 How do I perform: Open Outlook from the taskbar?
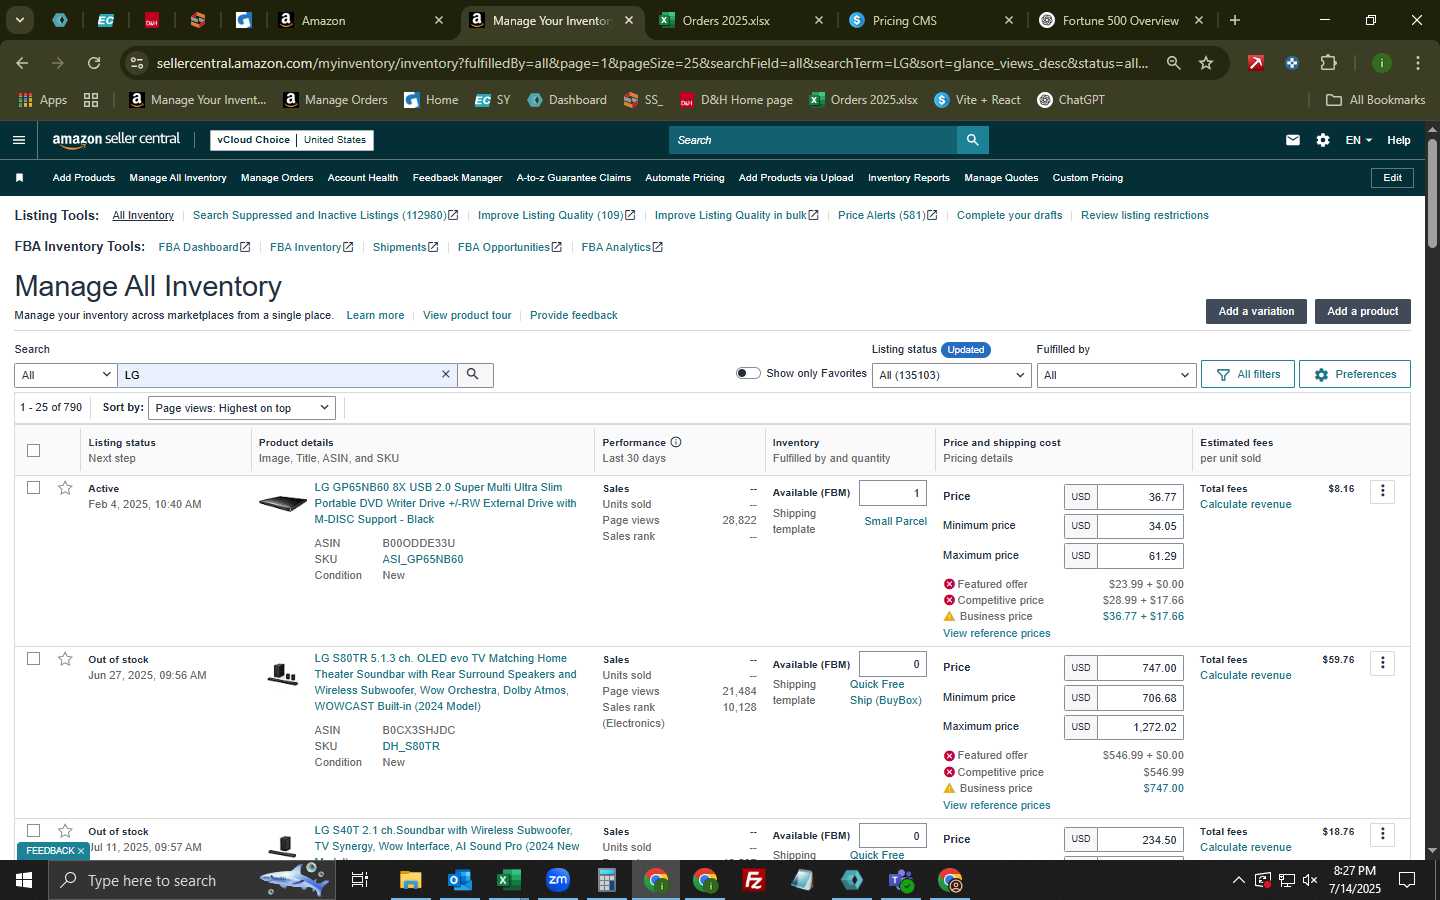click(459, 880)
